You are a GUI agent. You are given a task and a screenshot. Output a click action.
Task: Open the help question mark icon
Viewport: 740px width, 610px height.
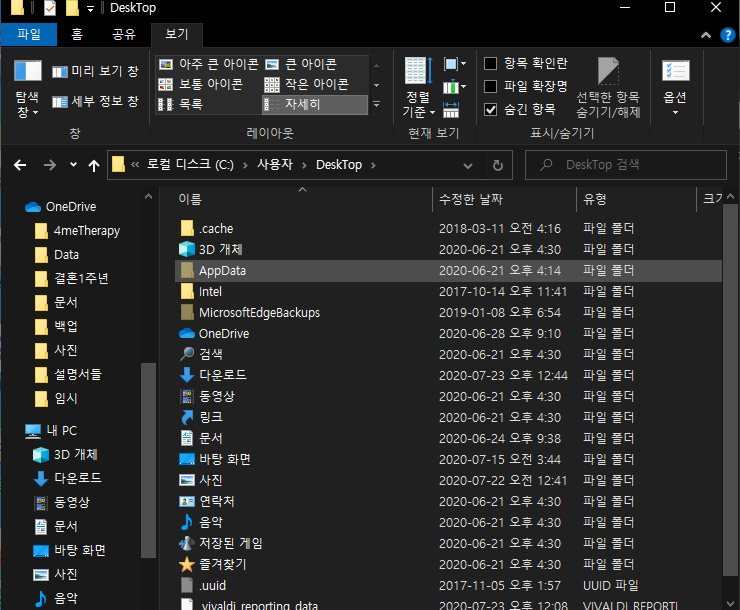(x=728, y=35)
